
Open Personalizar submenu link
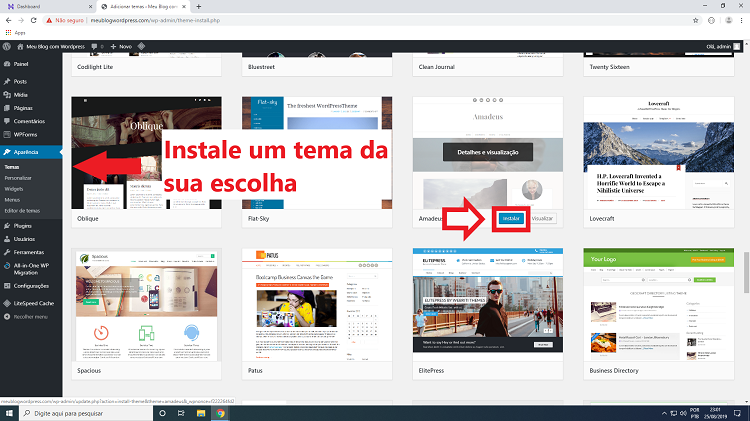[18, 178]
